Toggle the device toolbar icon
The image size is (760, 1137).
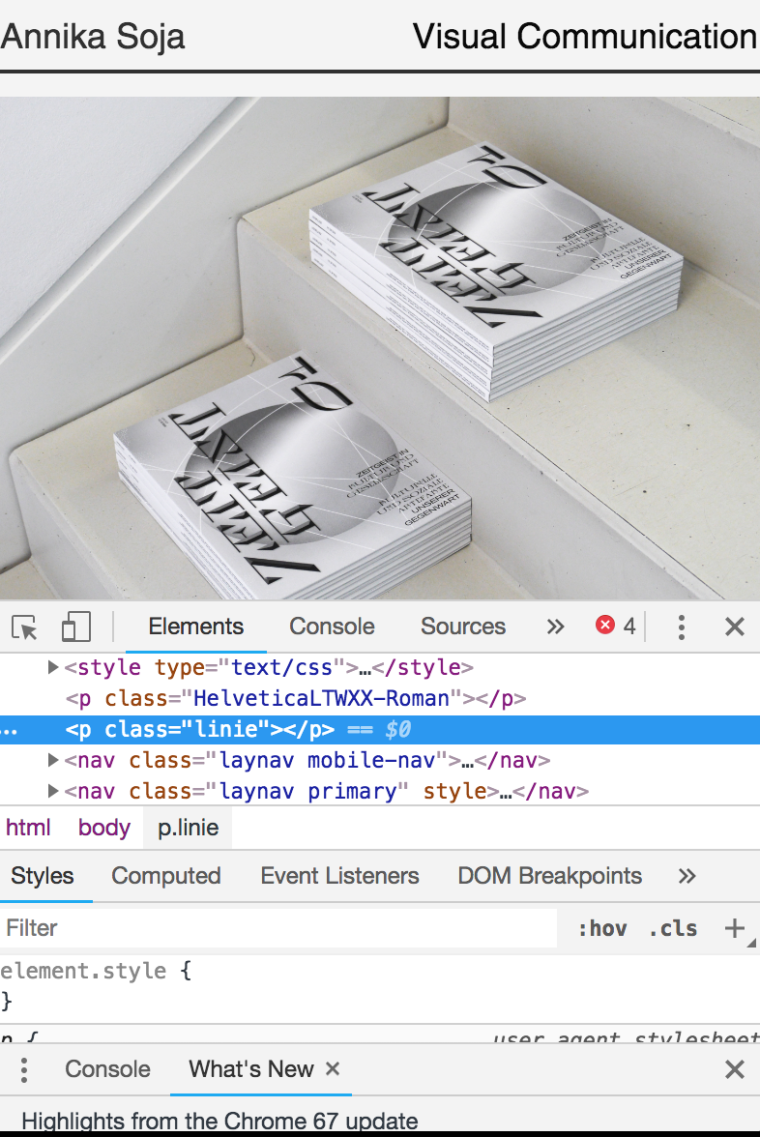[x=76, y=627]
